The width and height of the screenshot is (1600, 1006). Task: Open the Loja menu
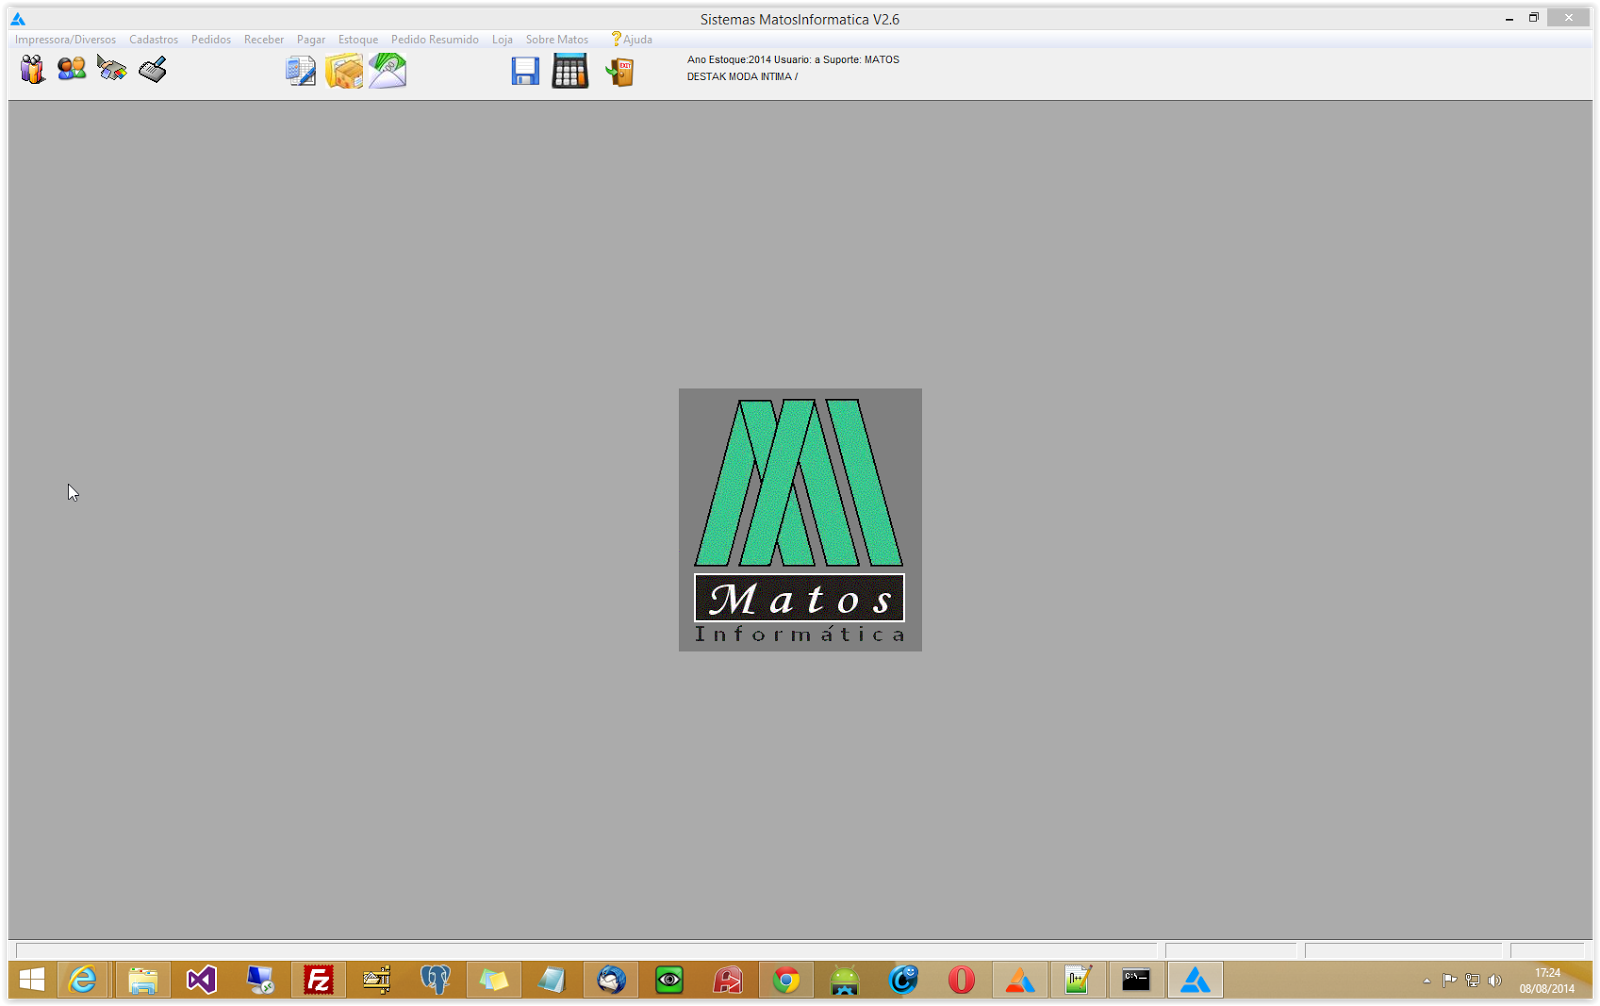coord(502,39)
